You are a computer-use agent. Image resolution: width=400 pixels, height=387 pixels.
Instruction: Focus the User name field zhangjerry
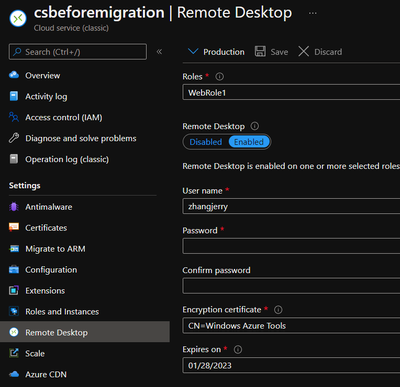point(291,206)
